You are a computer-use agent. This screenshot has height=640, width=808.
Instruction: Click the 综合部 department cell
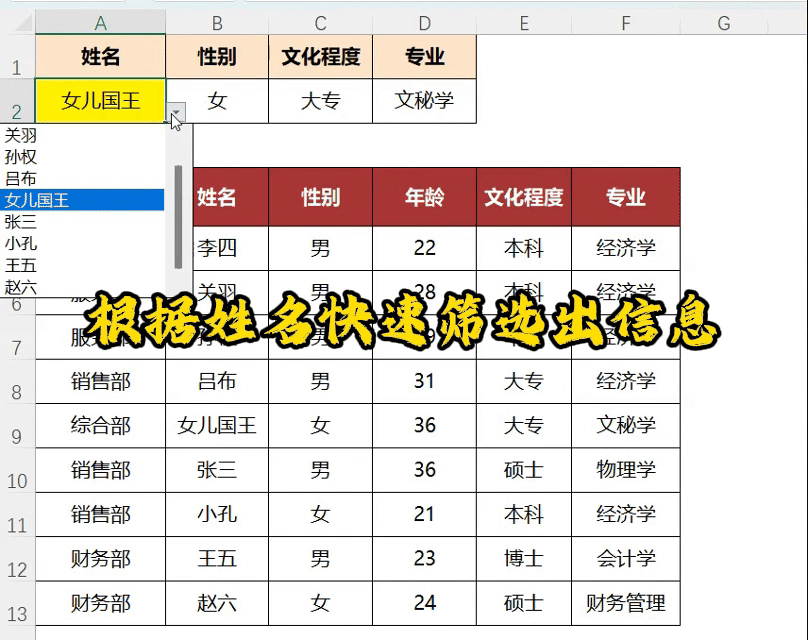100,426
